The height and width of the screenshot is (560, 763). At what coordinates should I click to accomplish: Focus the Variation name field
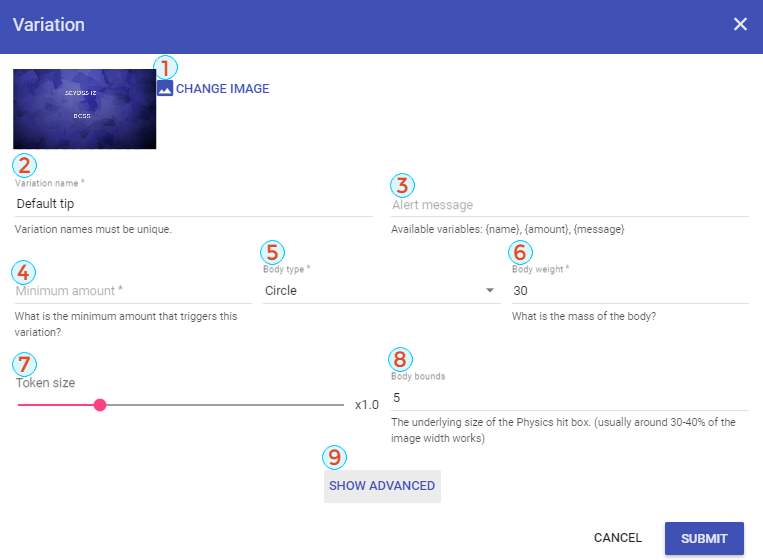pyautogui.click(x=194, y=204)
